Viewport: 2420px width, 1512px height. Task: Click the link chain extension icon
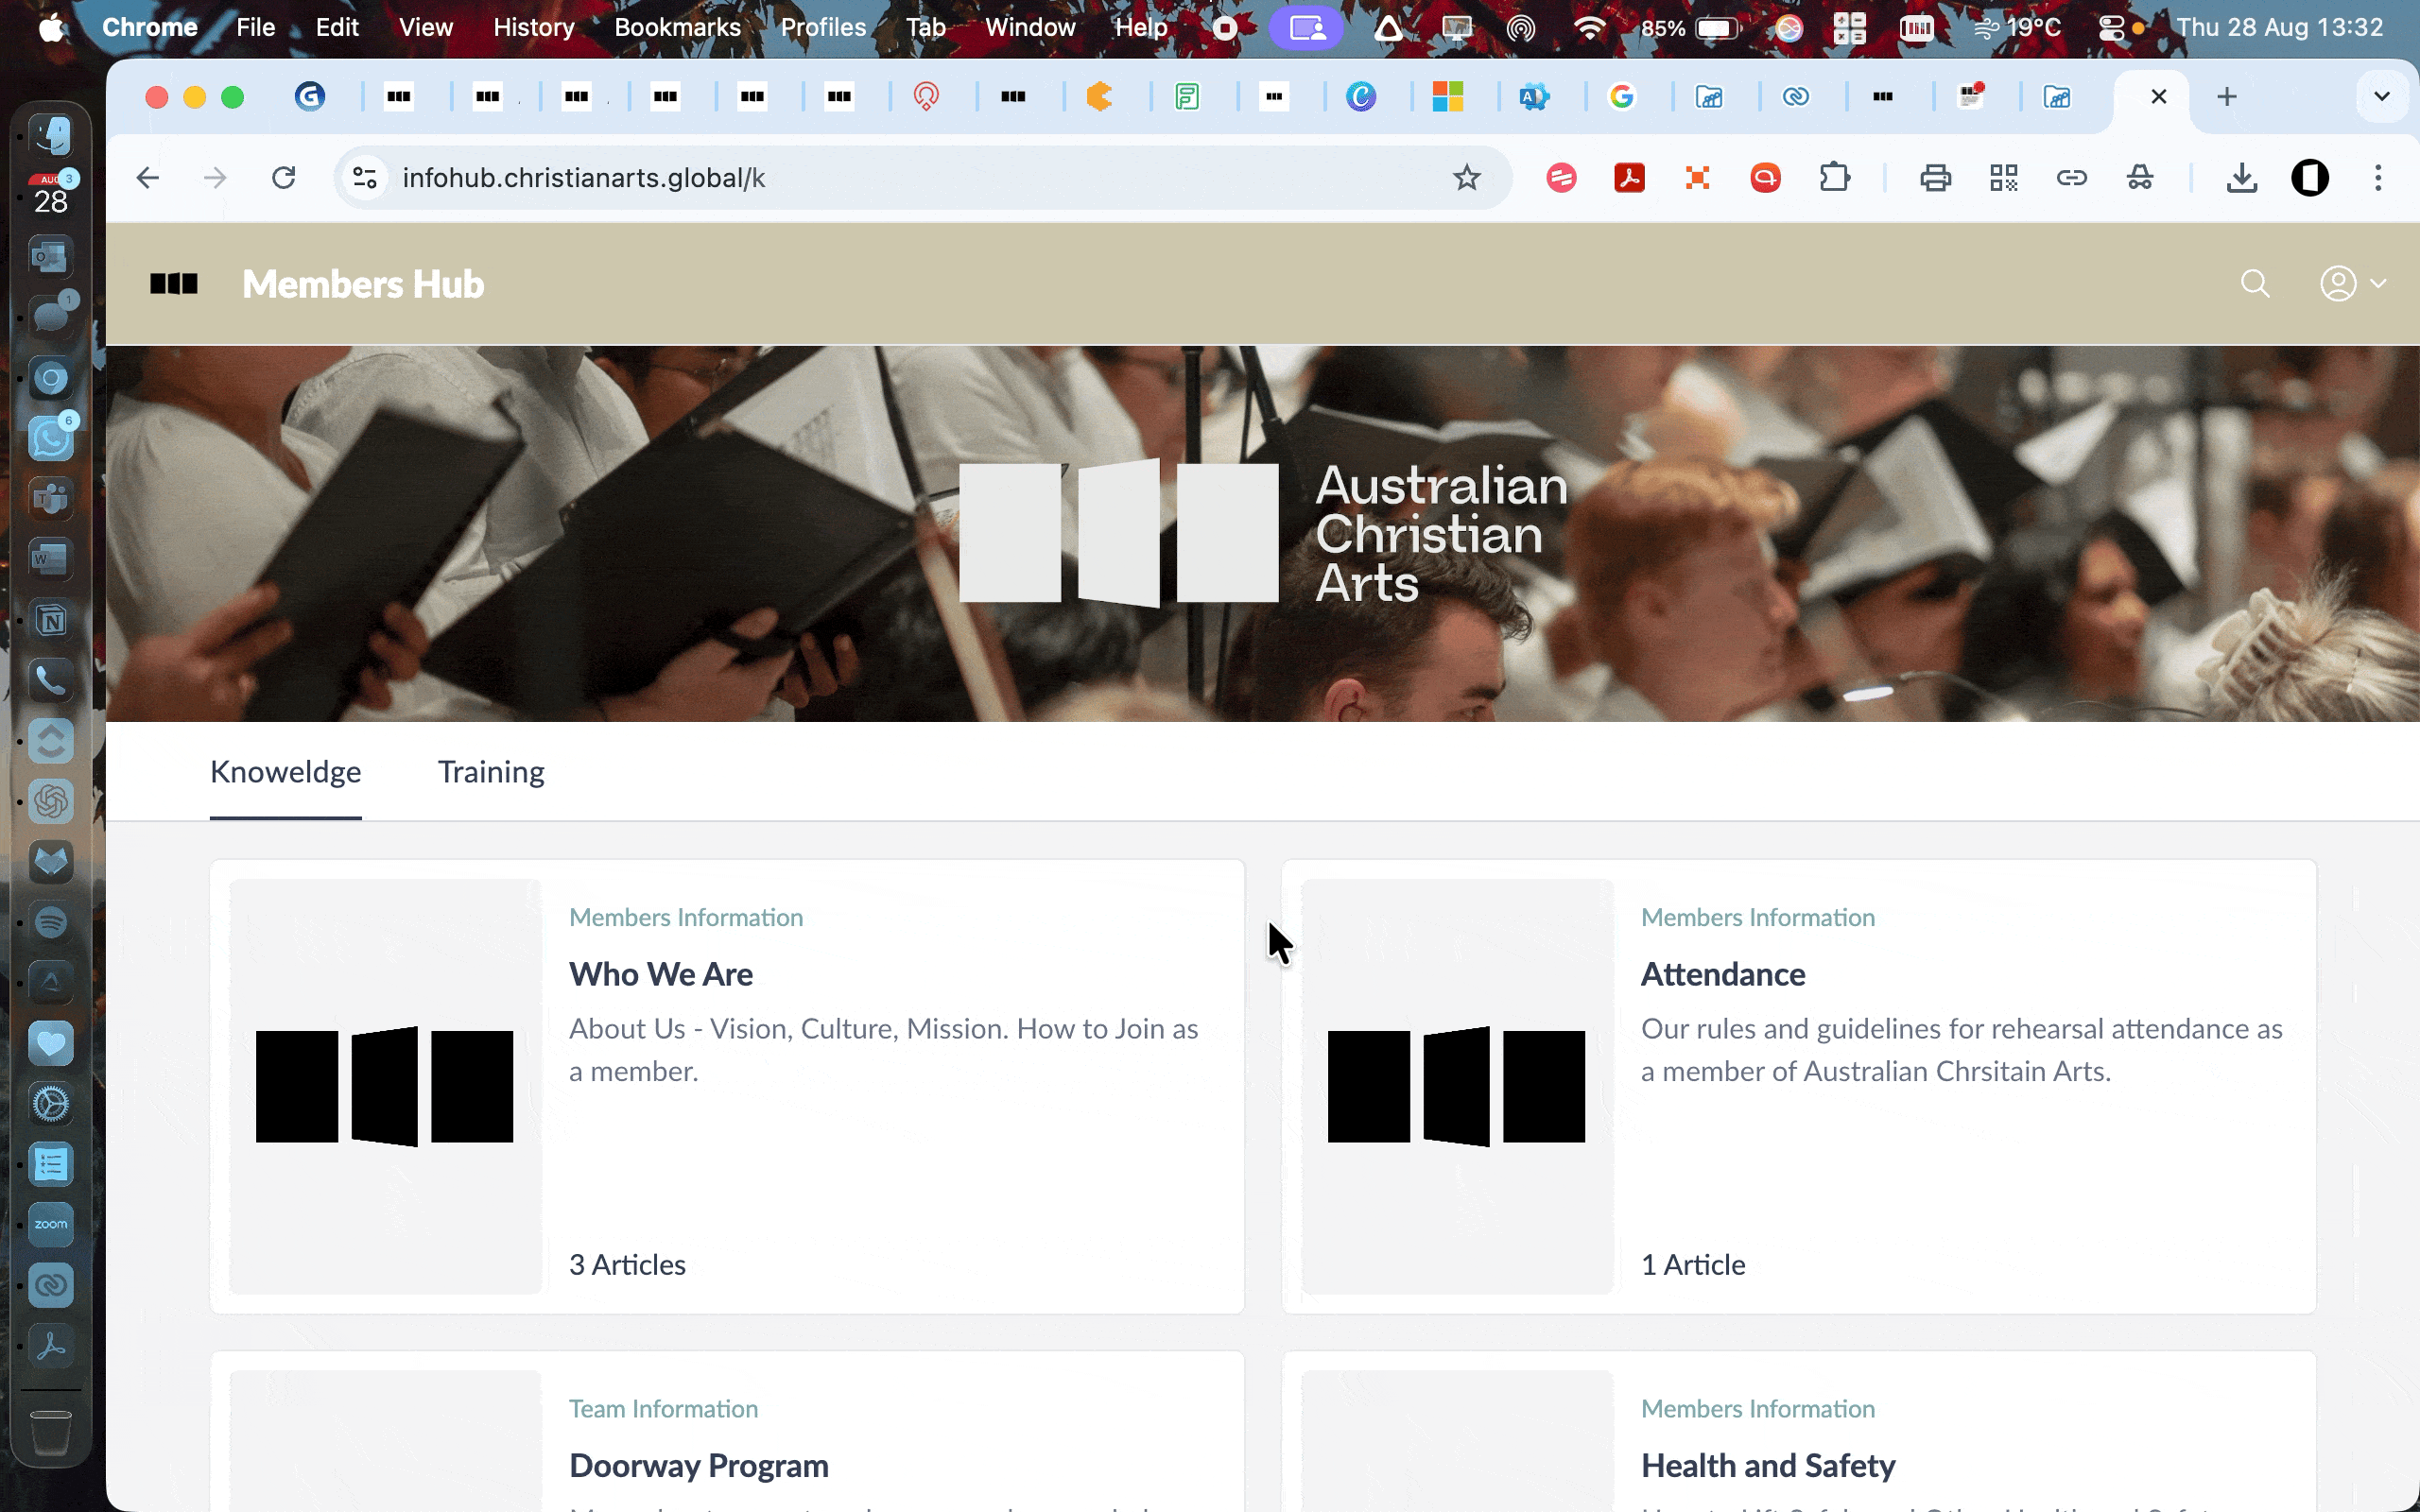coord(2071,178)
